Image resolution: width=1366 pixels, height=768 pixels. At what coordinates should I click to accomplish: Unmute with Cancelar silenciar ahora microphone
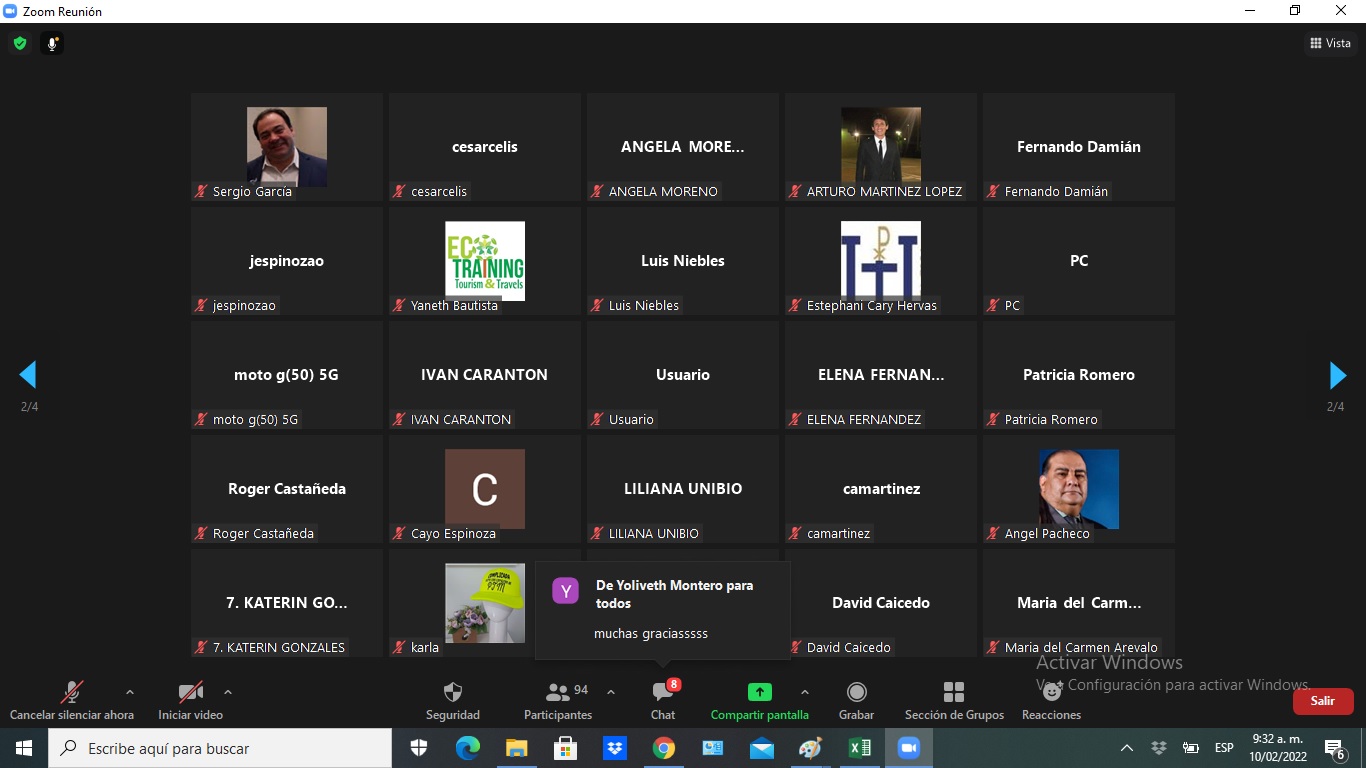72,700
